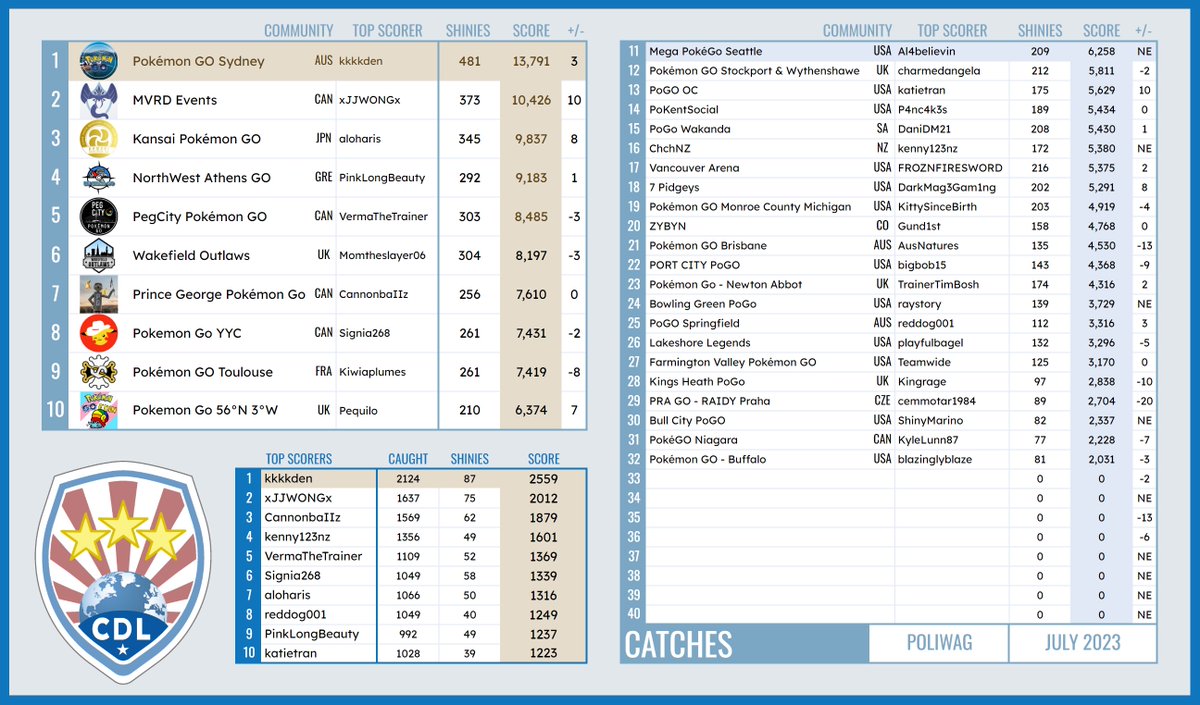Image resolution: width=1200 pixels, height=705 pixels.
Task: Click score 2012 for xJJWONGx
Action: click(x=543, y=498)
